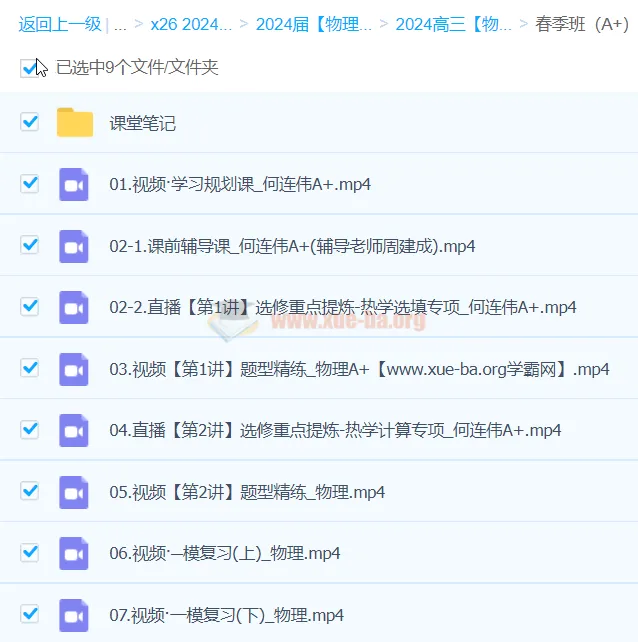This screenshot has height=642, width=638.
Task: Toggle the select-all checkbox at top
Action: [29, 67]
